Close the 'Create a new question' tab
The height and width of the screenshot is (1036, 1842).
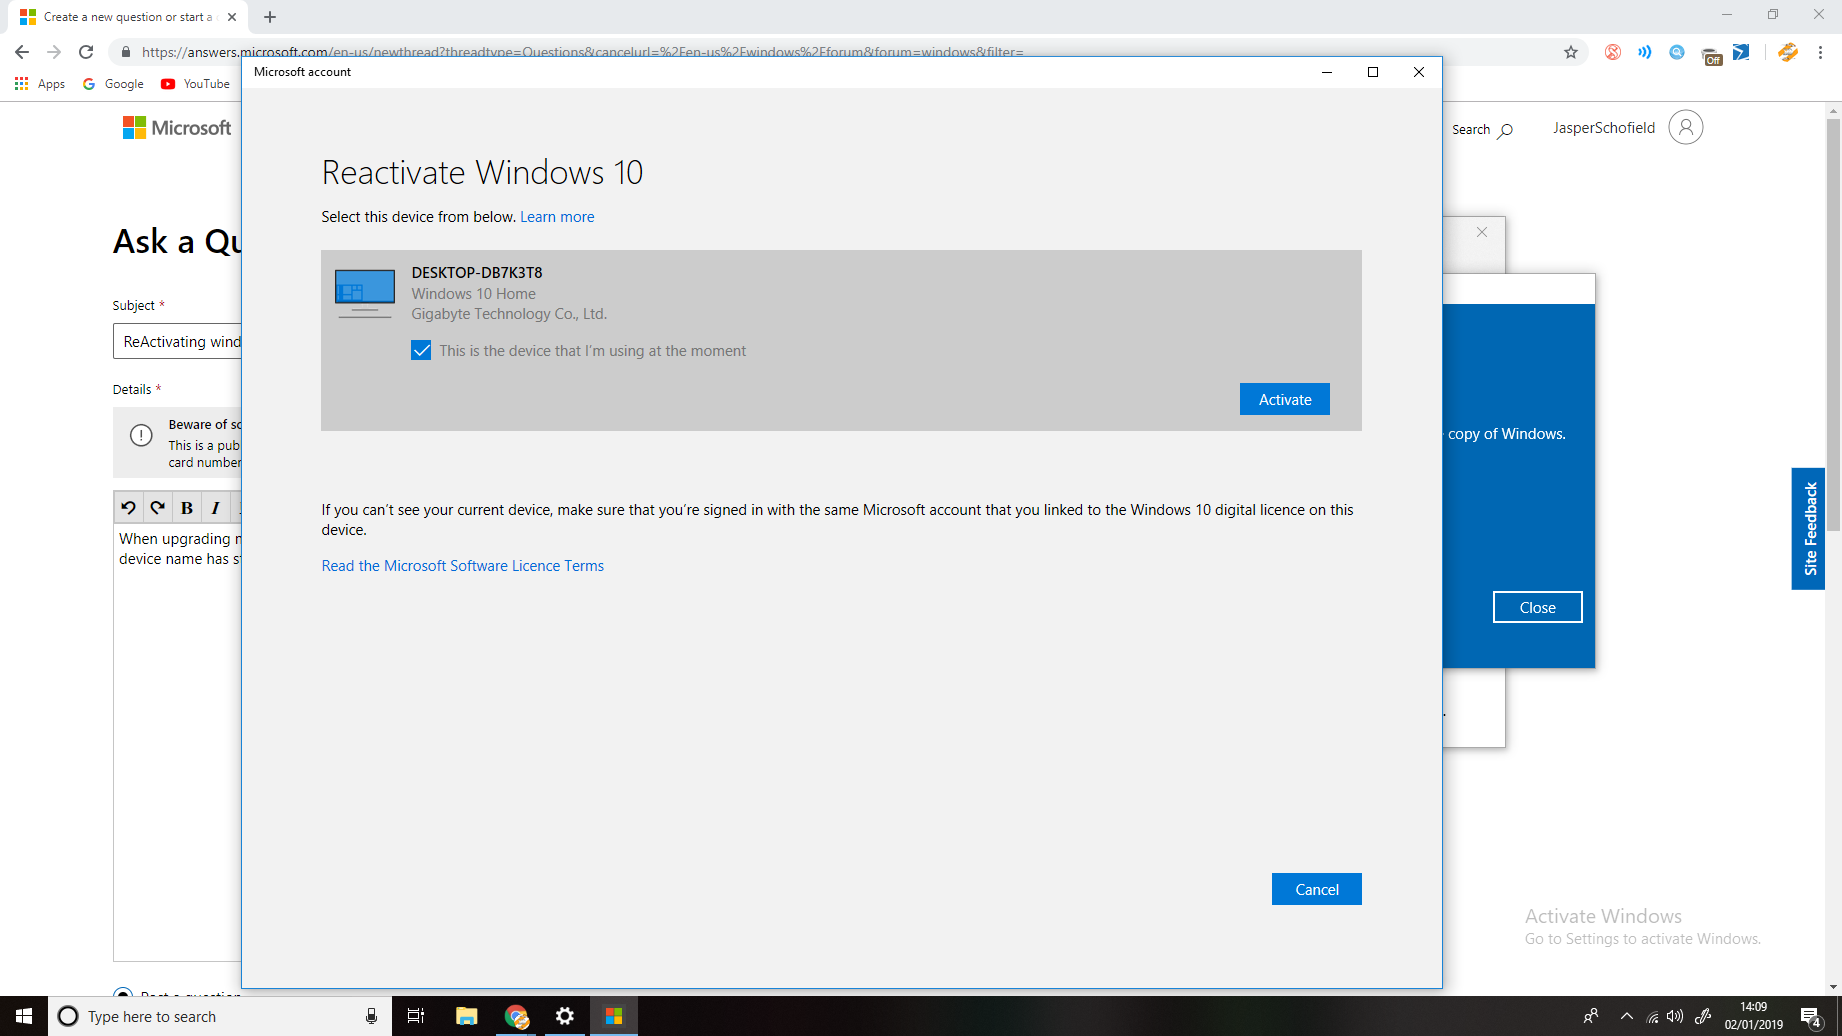231,17
